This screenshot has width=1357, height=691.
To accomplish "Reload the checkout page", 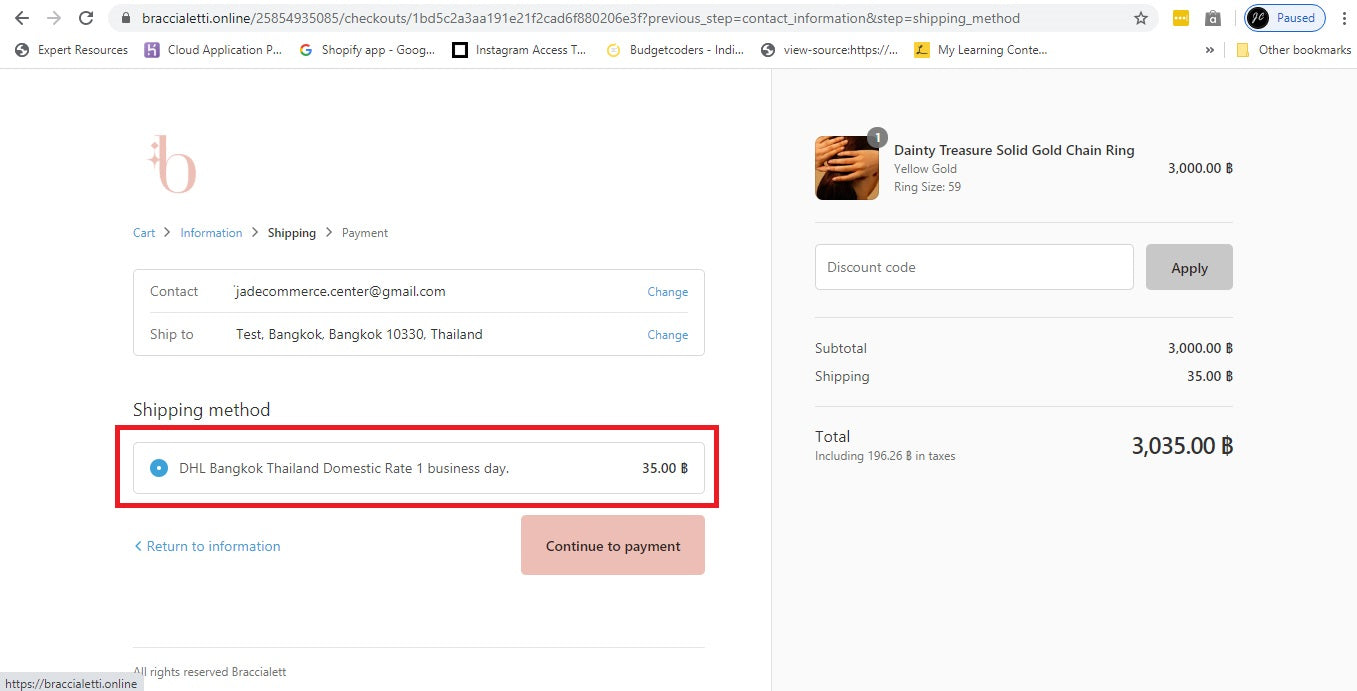I will tap(86, 18).
